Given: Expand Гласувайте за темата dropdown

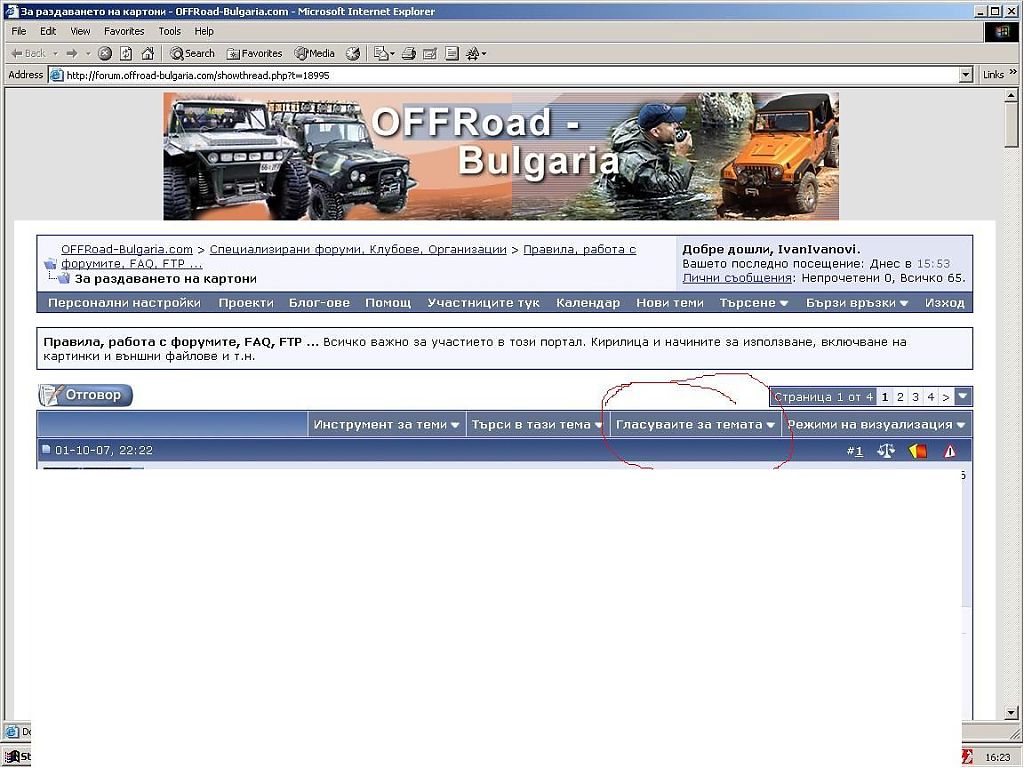Looking at the screenshot, I should click(696, 424).
